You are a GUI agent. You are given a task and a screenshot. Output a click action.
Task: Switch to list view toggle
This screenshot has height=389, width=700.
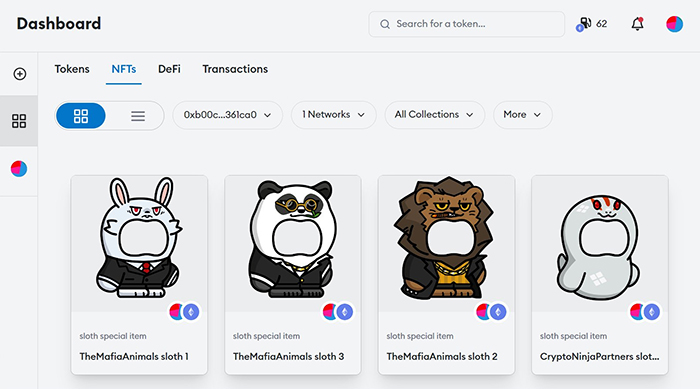pos(138,116)
